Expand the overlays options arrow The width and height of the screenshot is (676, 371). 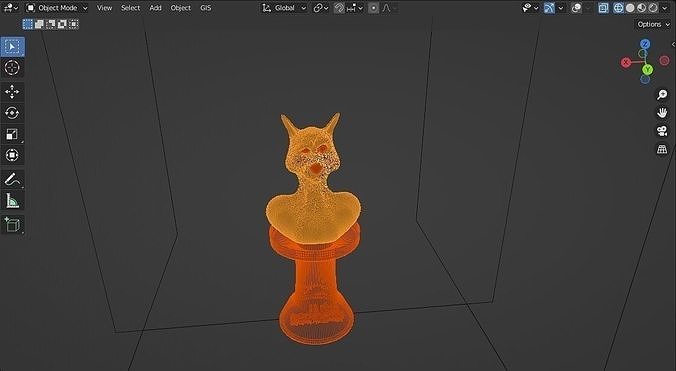[587, 8]
